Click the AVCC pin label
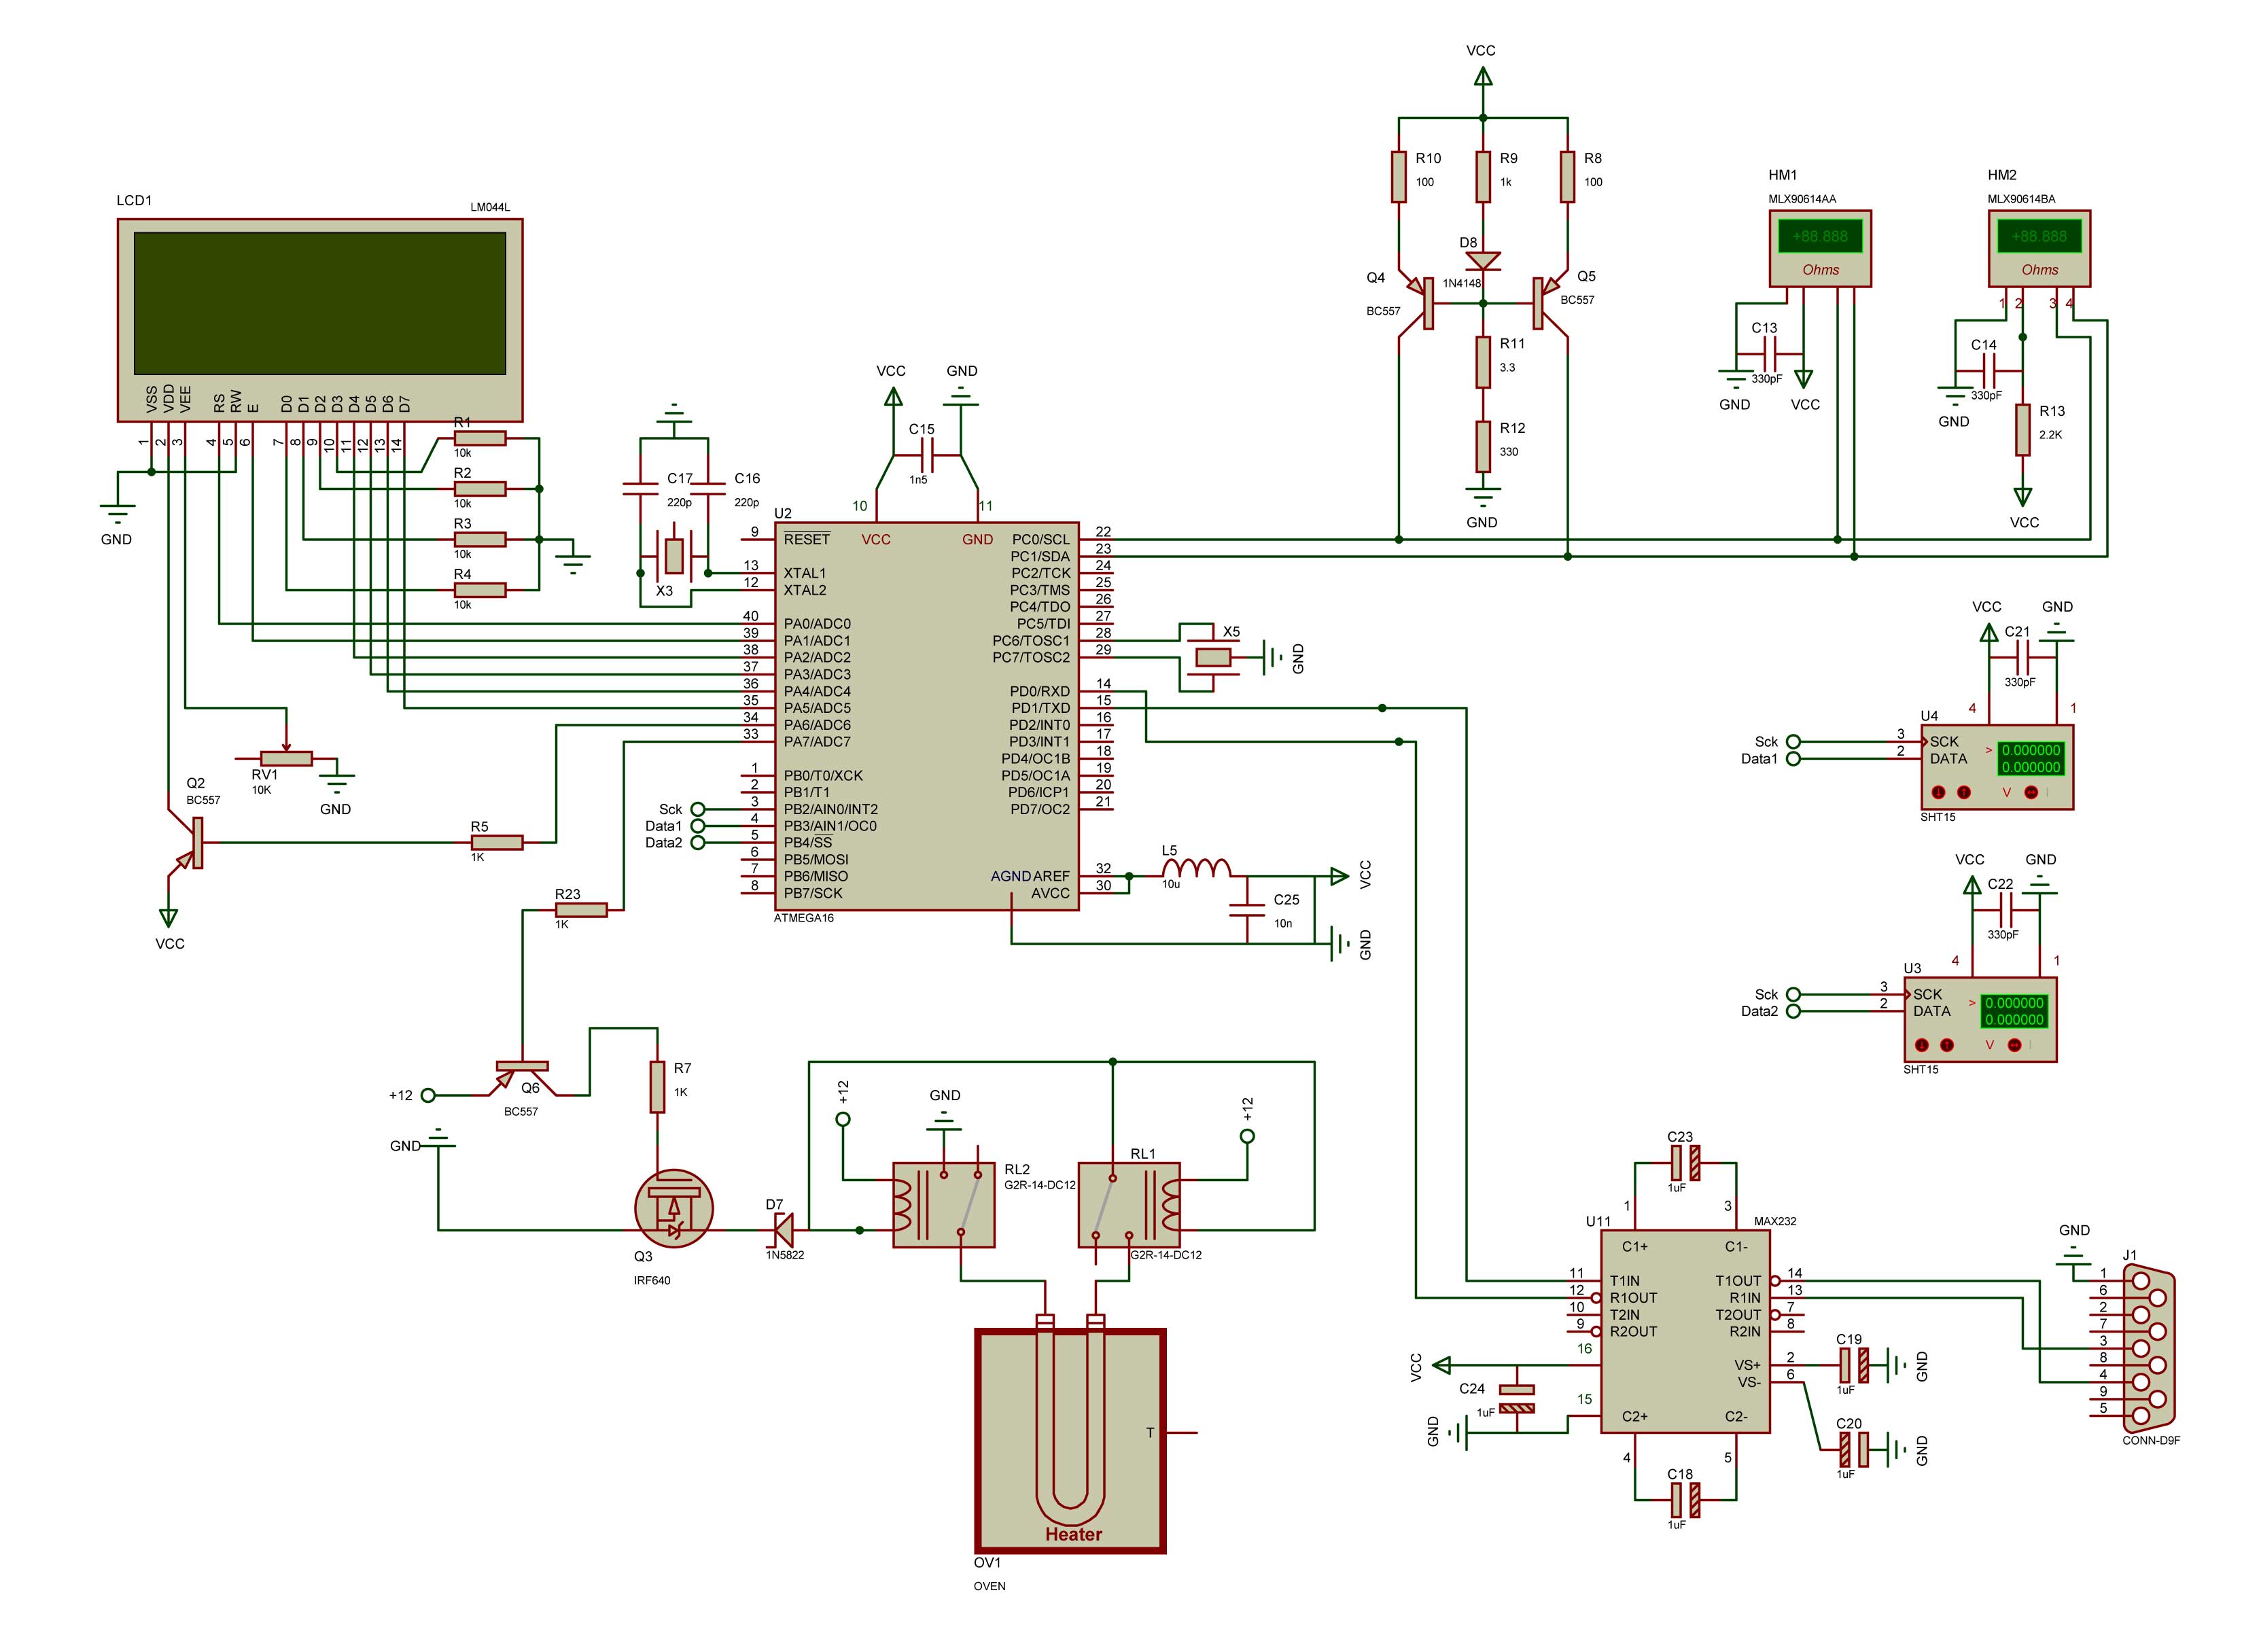Viewport: 2242px width, 1652px height. pyautogui.click(x=1050, y=893)
